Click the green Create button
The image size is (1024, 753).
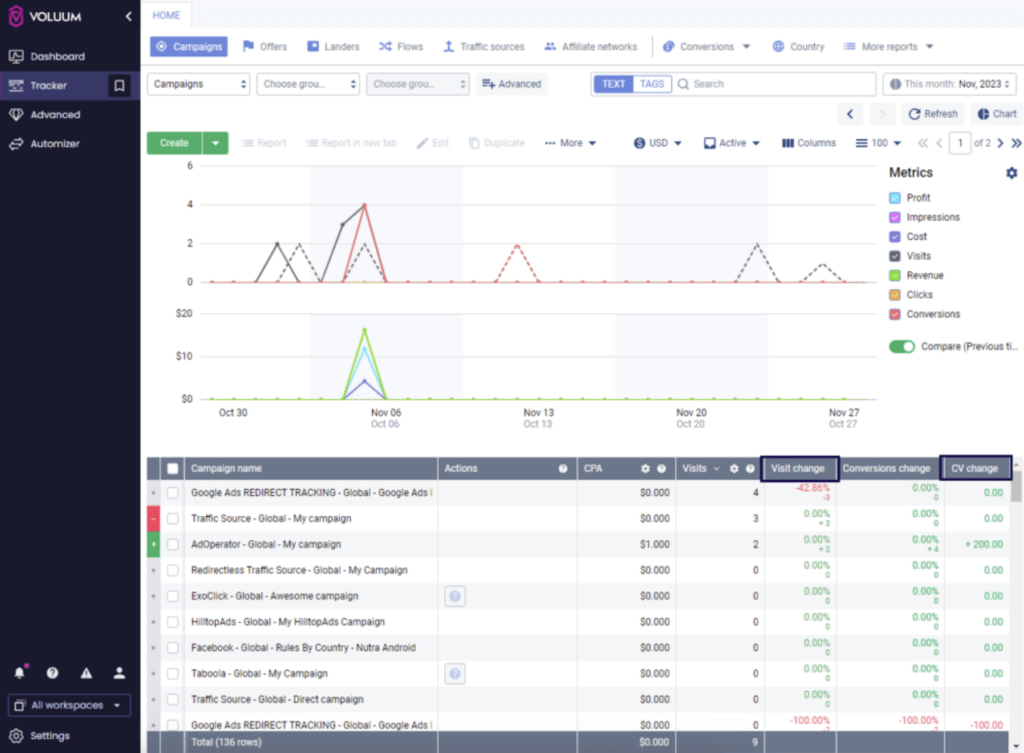[x=174, y=143]
